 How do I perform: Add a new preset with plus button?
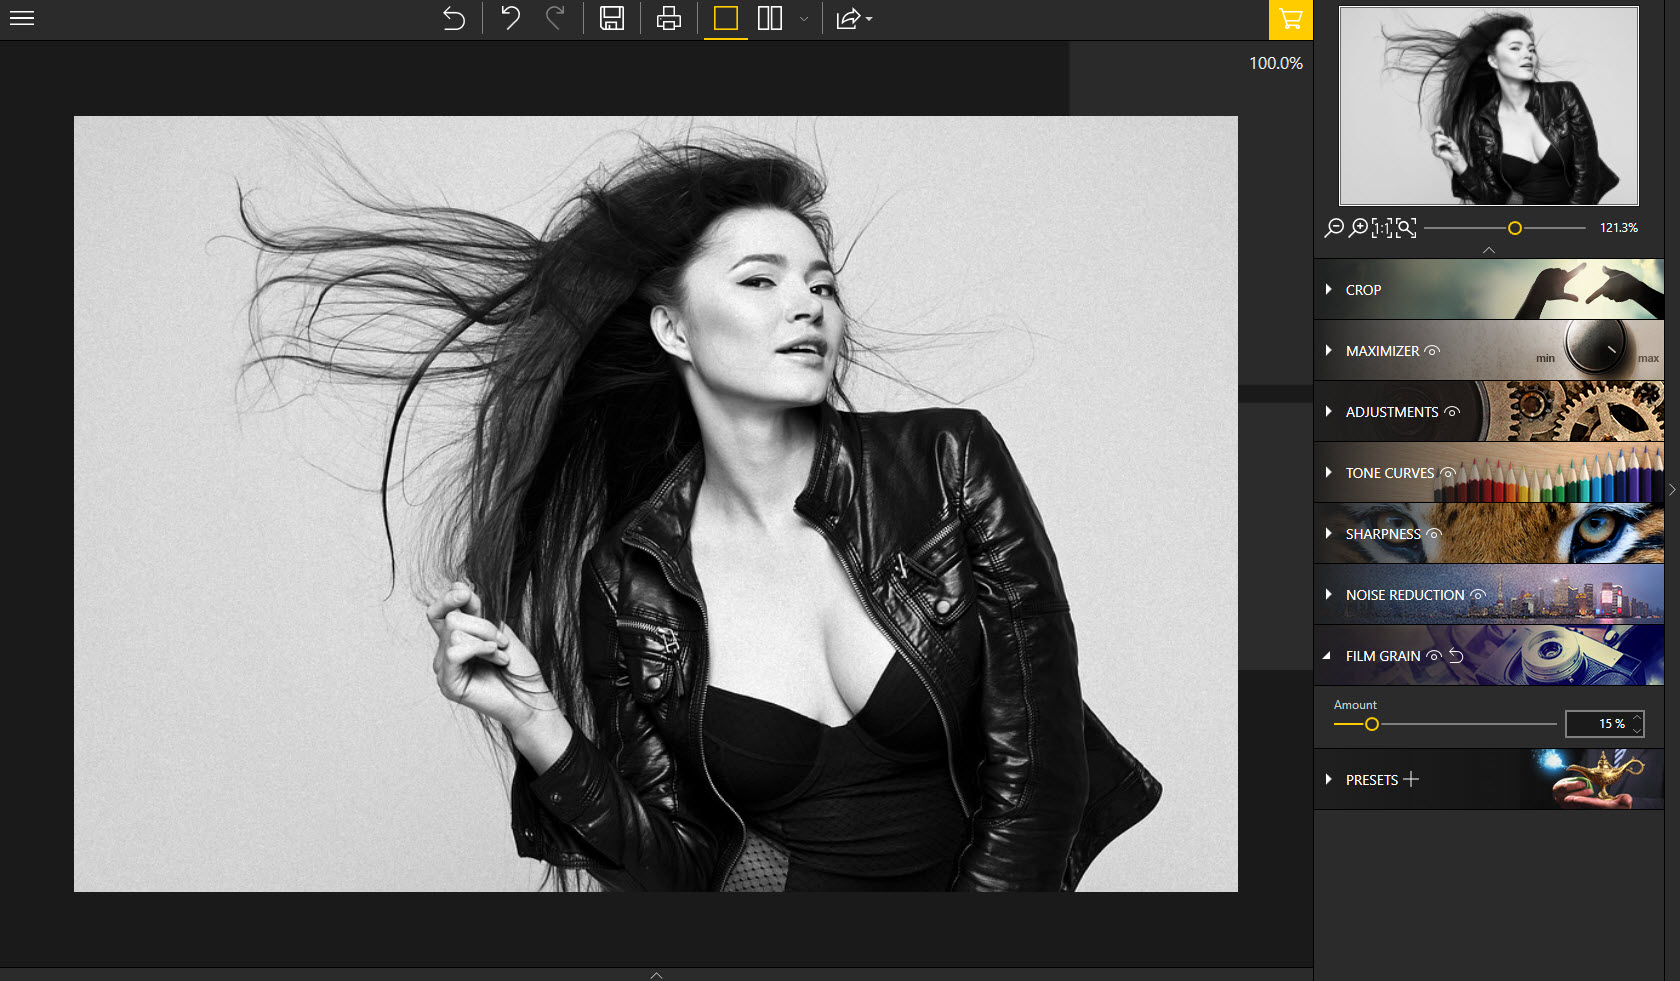click(x=1411, y=779)
